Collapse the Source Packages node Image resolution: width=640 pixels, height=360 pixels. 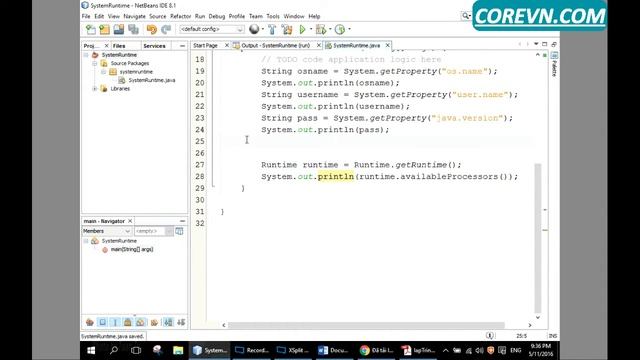tap(95, 63)
